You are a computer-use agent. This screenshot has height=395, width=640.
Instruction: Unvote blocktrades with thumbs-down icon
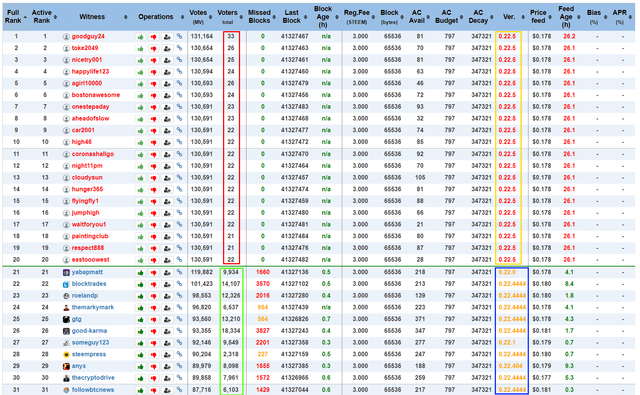(x=154, y=284)
